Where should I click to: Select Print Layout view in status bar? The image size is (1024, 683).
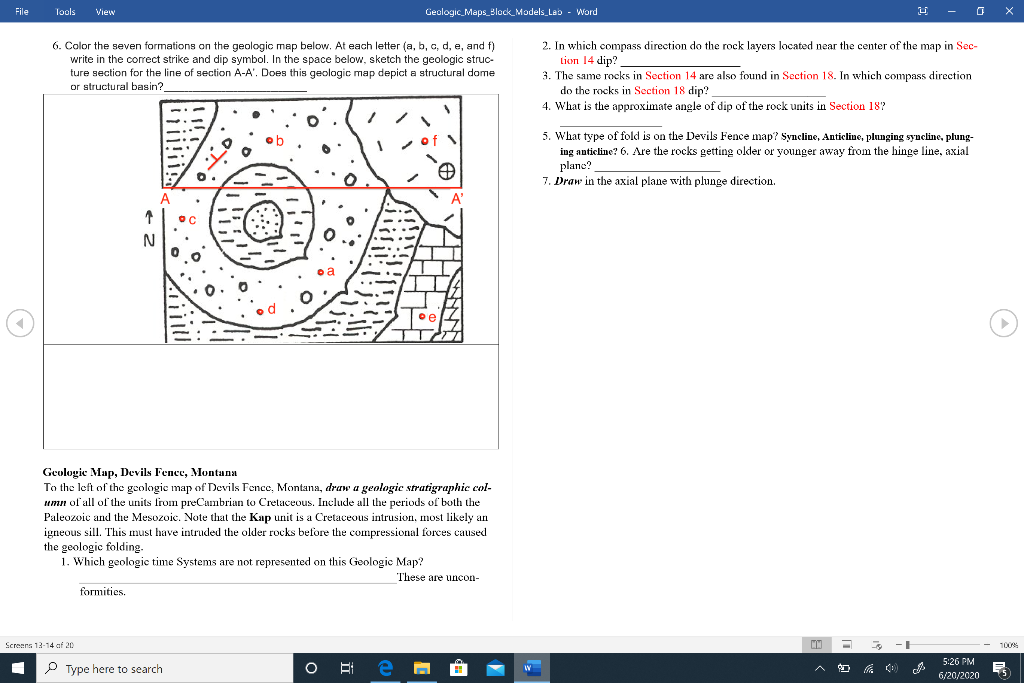pos(846,644)
